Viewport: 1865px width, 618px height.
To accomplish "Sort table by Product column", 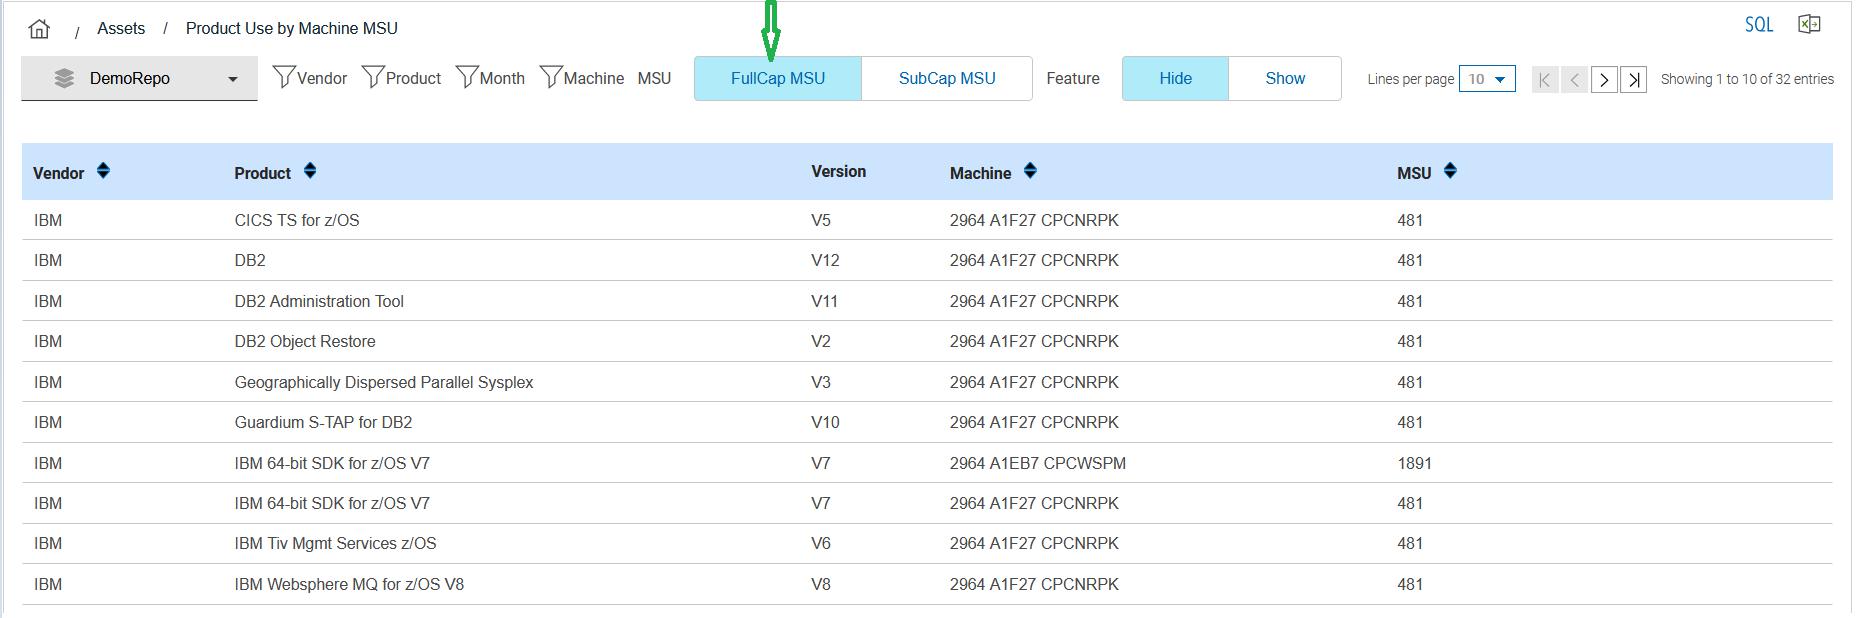I will [x=309, y=171].
